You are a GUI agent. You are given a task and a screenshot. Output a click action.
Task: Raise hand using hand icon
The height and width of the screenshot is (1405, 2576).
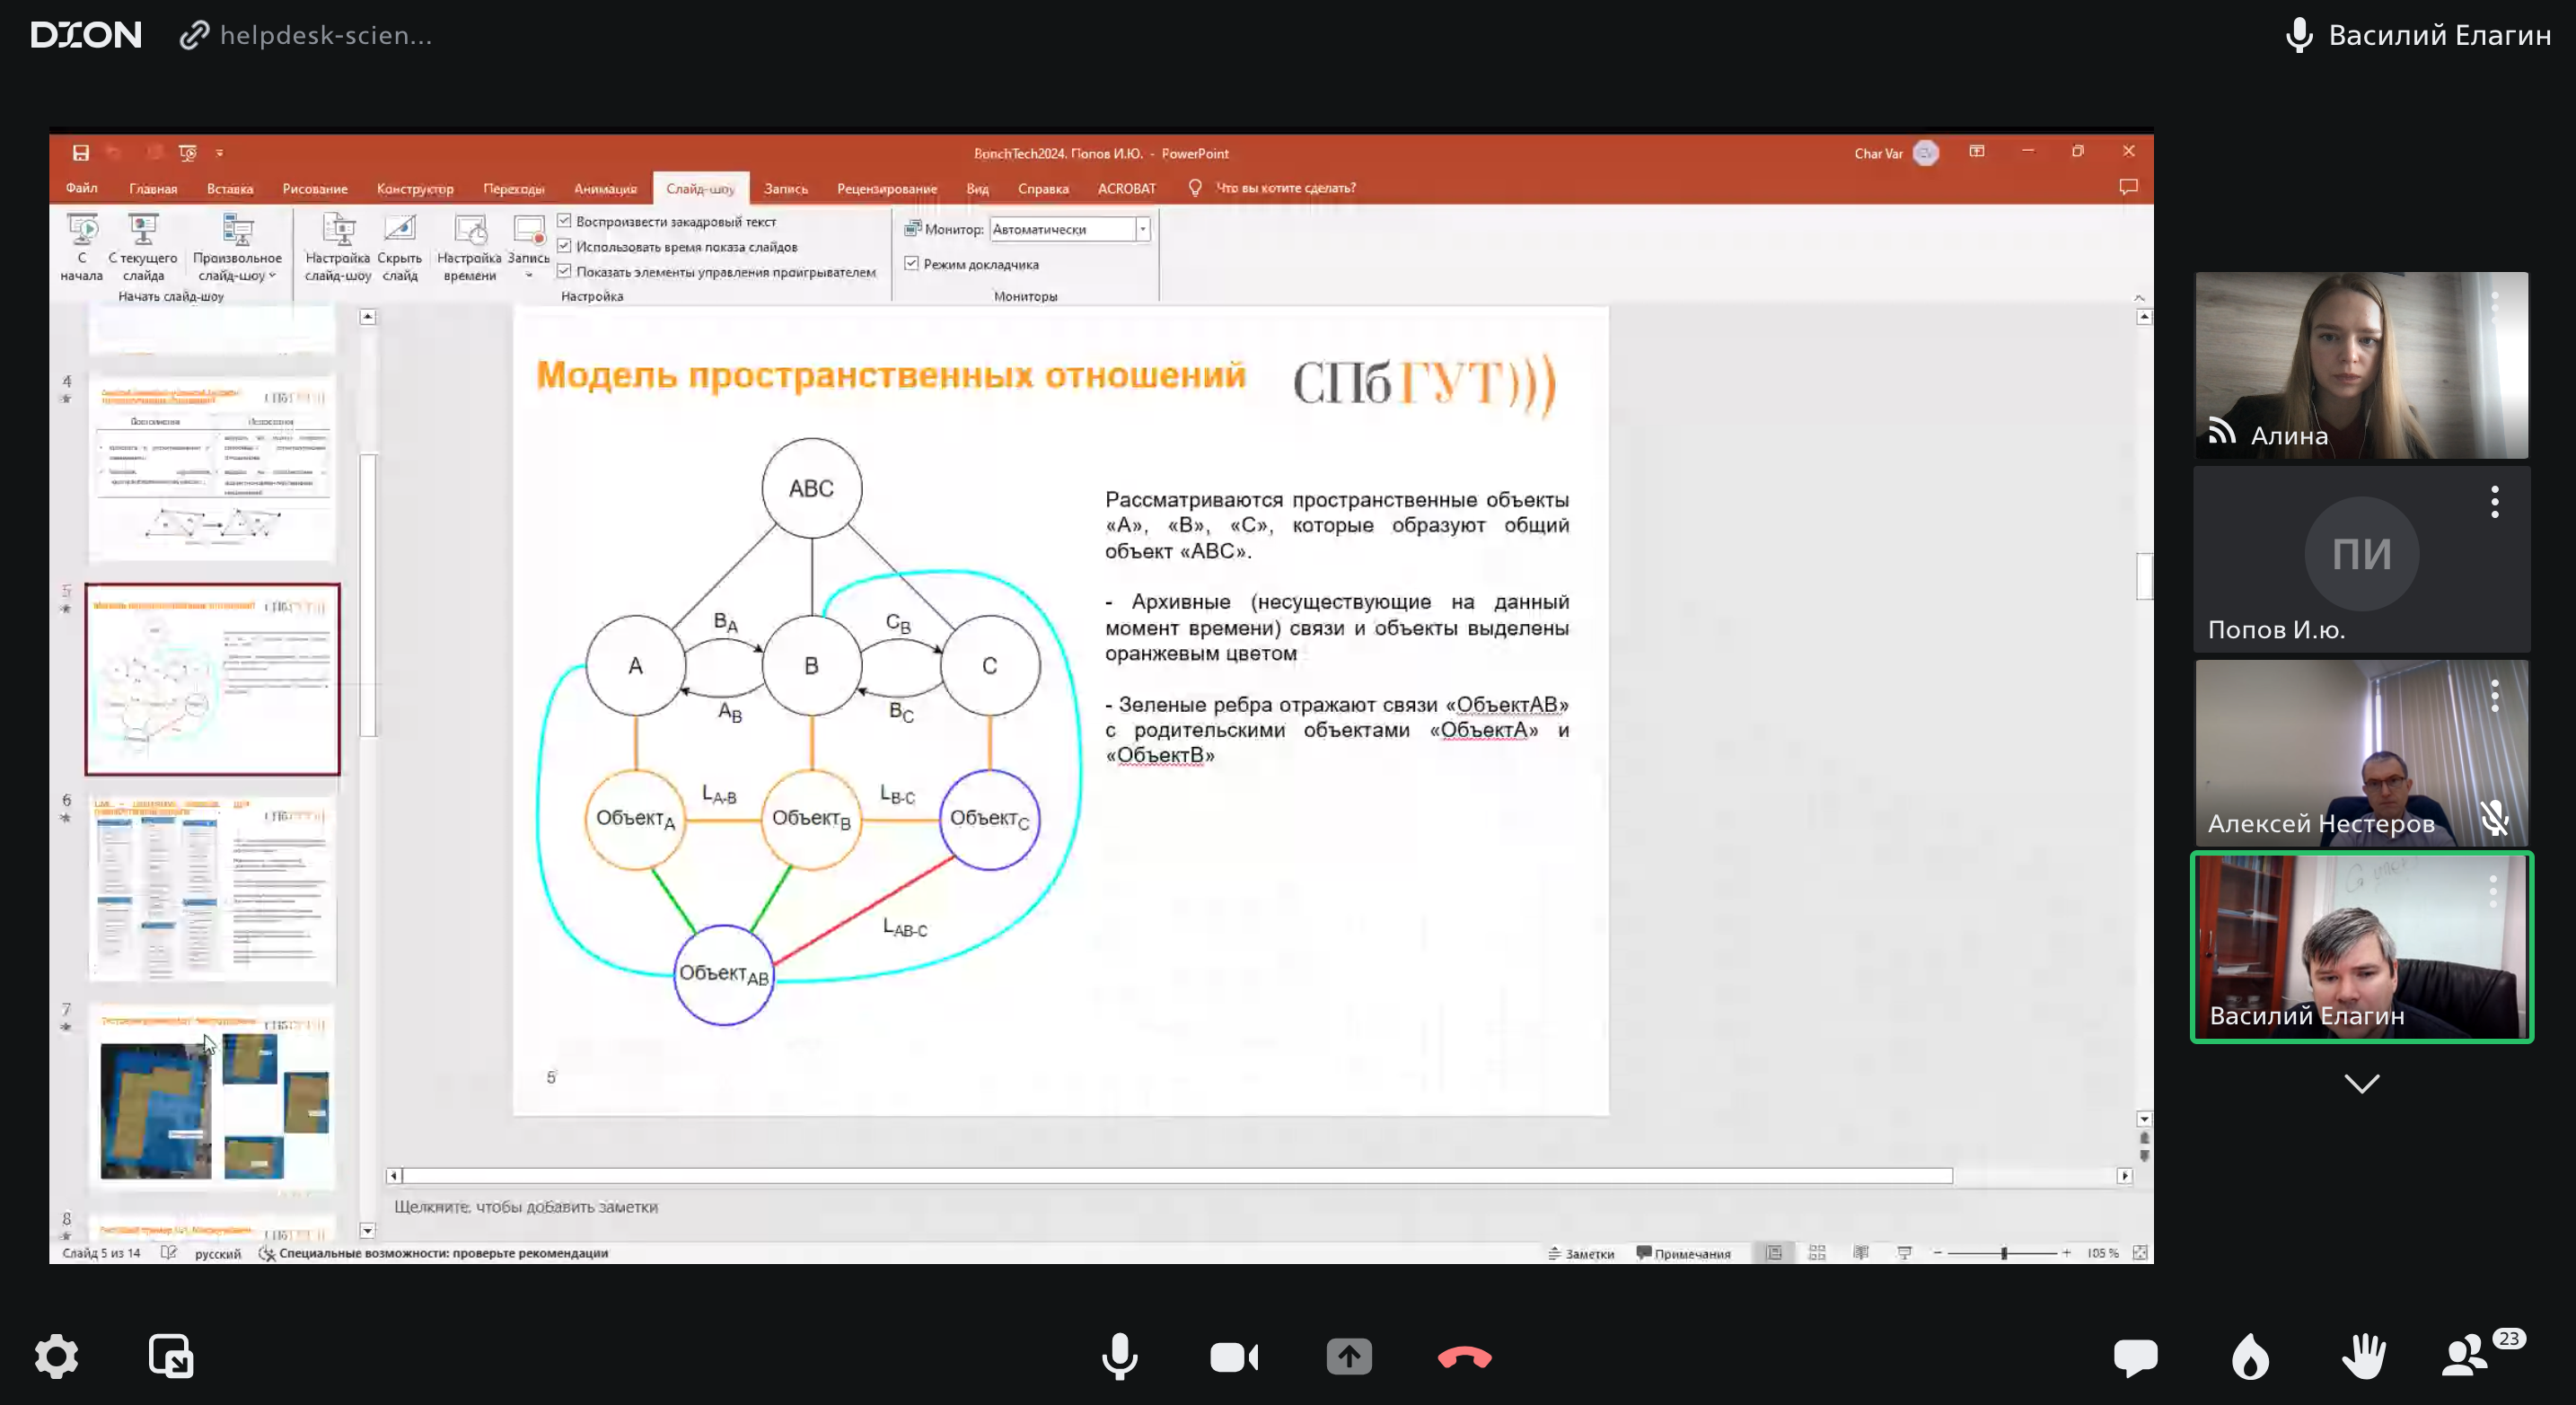pyautogui.click(x=2364, y=1357)
